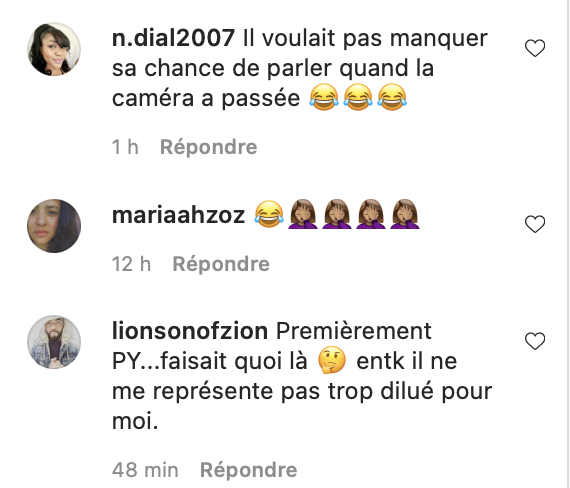Open lionsonofzion's profile picture
Image resolution: width=570 pixels, height=488 pixels.
(54, 342)
